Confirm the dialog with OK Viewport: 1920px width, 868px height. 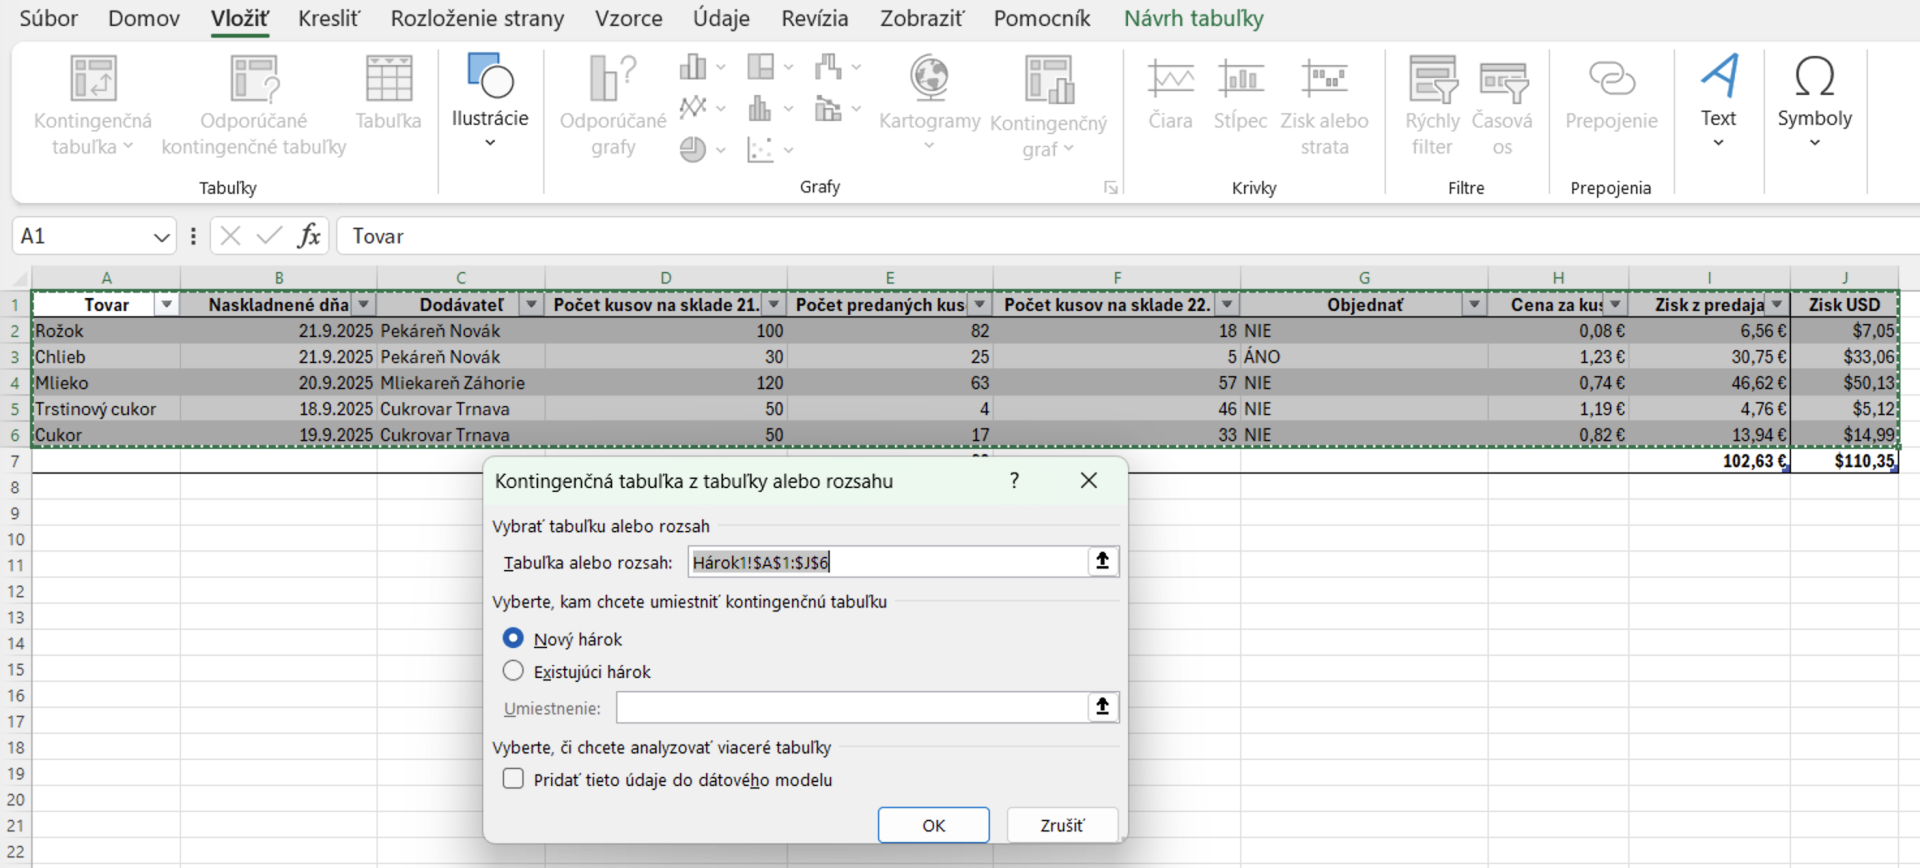coord(934,825)
